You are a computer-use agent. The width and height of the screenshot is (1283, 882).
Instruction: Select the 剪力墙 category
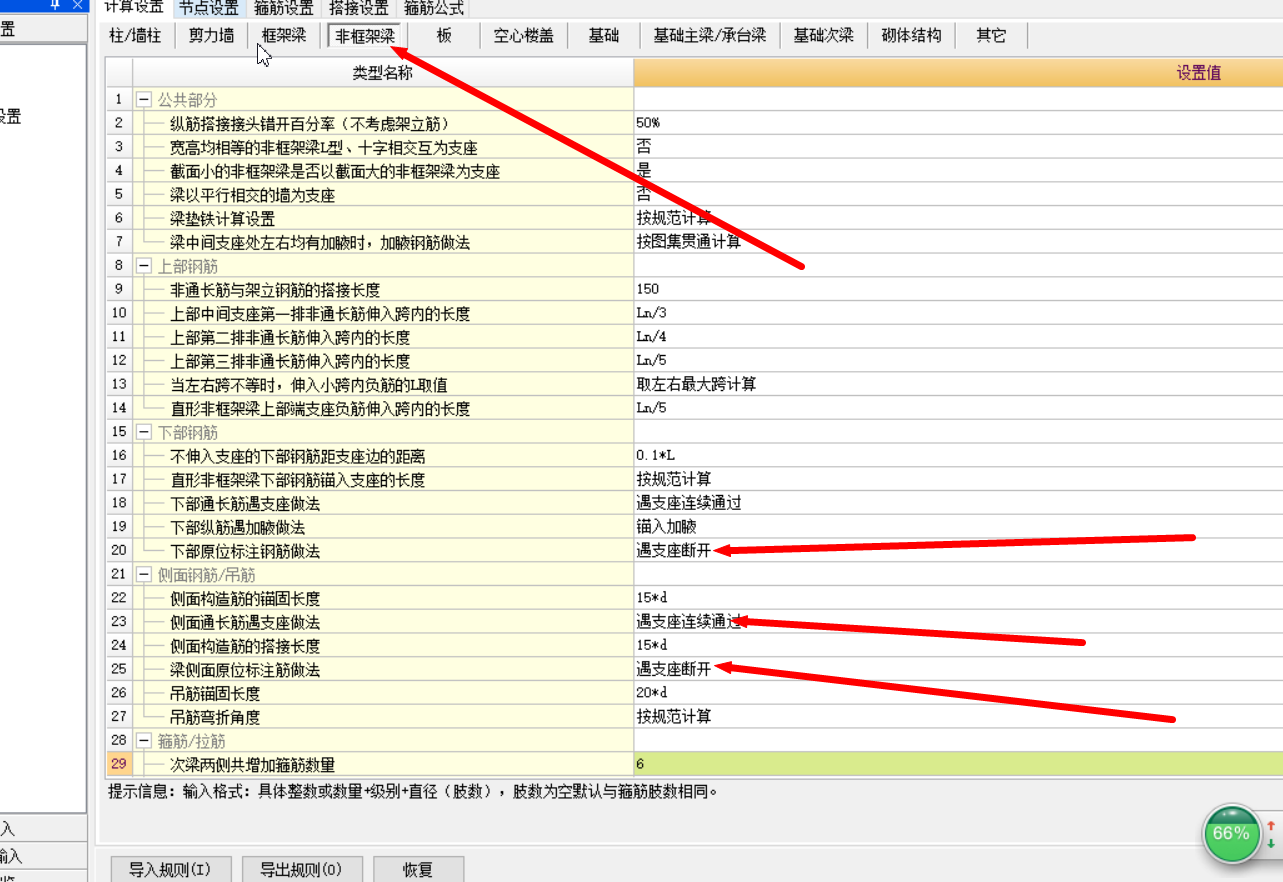[x=211, y=36]
